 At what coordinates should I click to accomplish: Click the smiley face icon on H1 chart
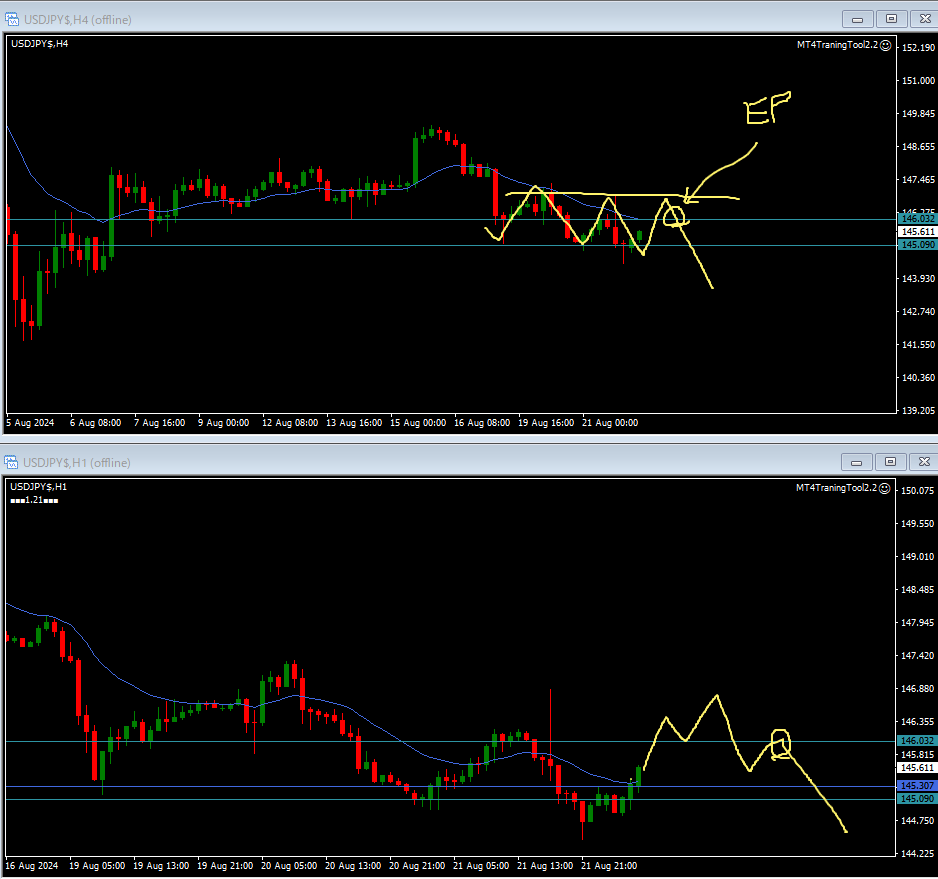pos(886,487)
